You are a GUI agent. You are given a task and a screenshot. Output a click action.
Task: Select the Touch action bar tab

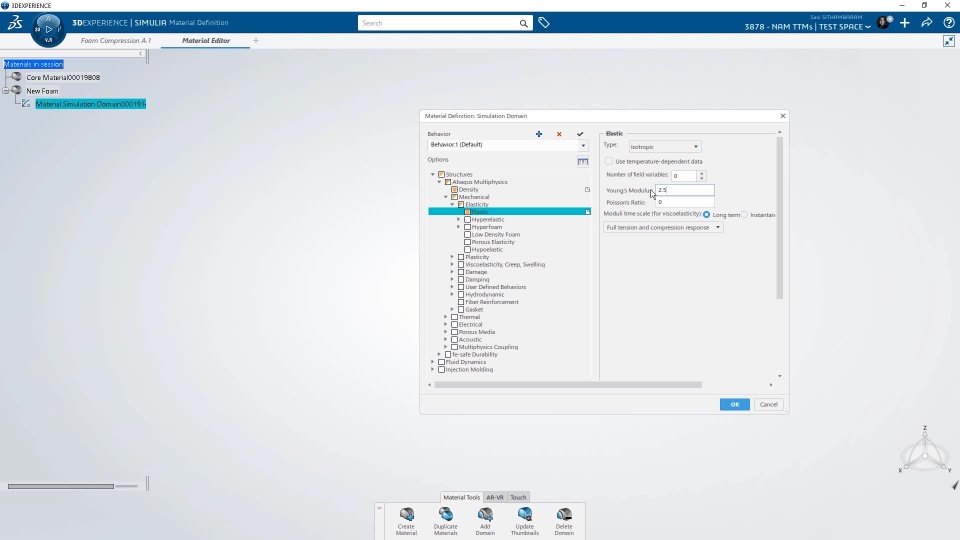518,497
